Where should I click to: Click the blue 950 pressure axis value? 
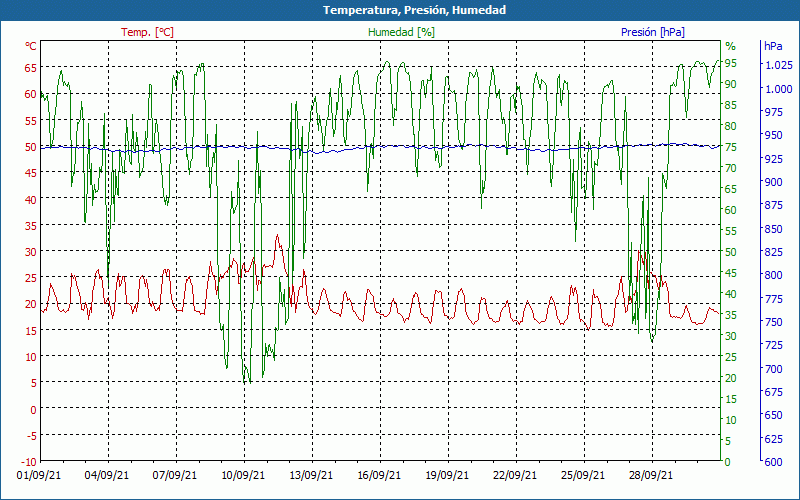[x=773, y=135]
